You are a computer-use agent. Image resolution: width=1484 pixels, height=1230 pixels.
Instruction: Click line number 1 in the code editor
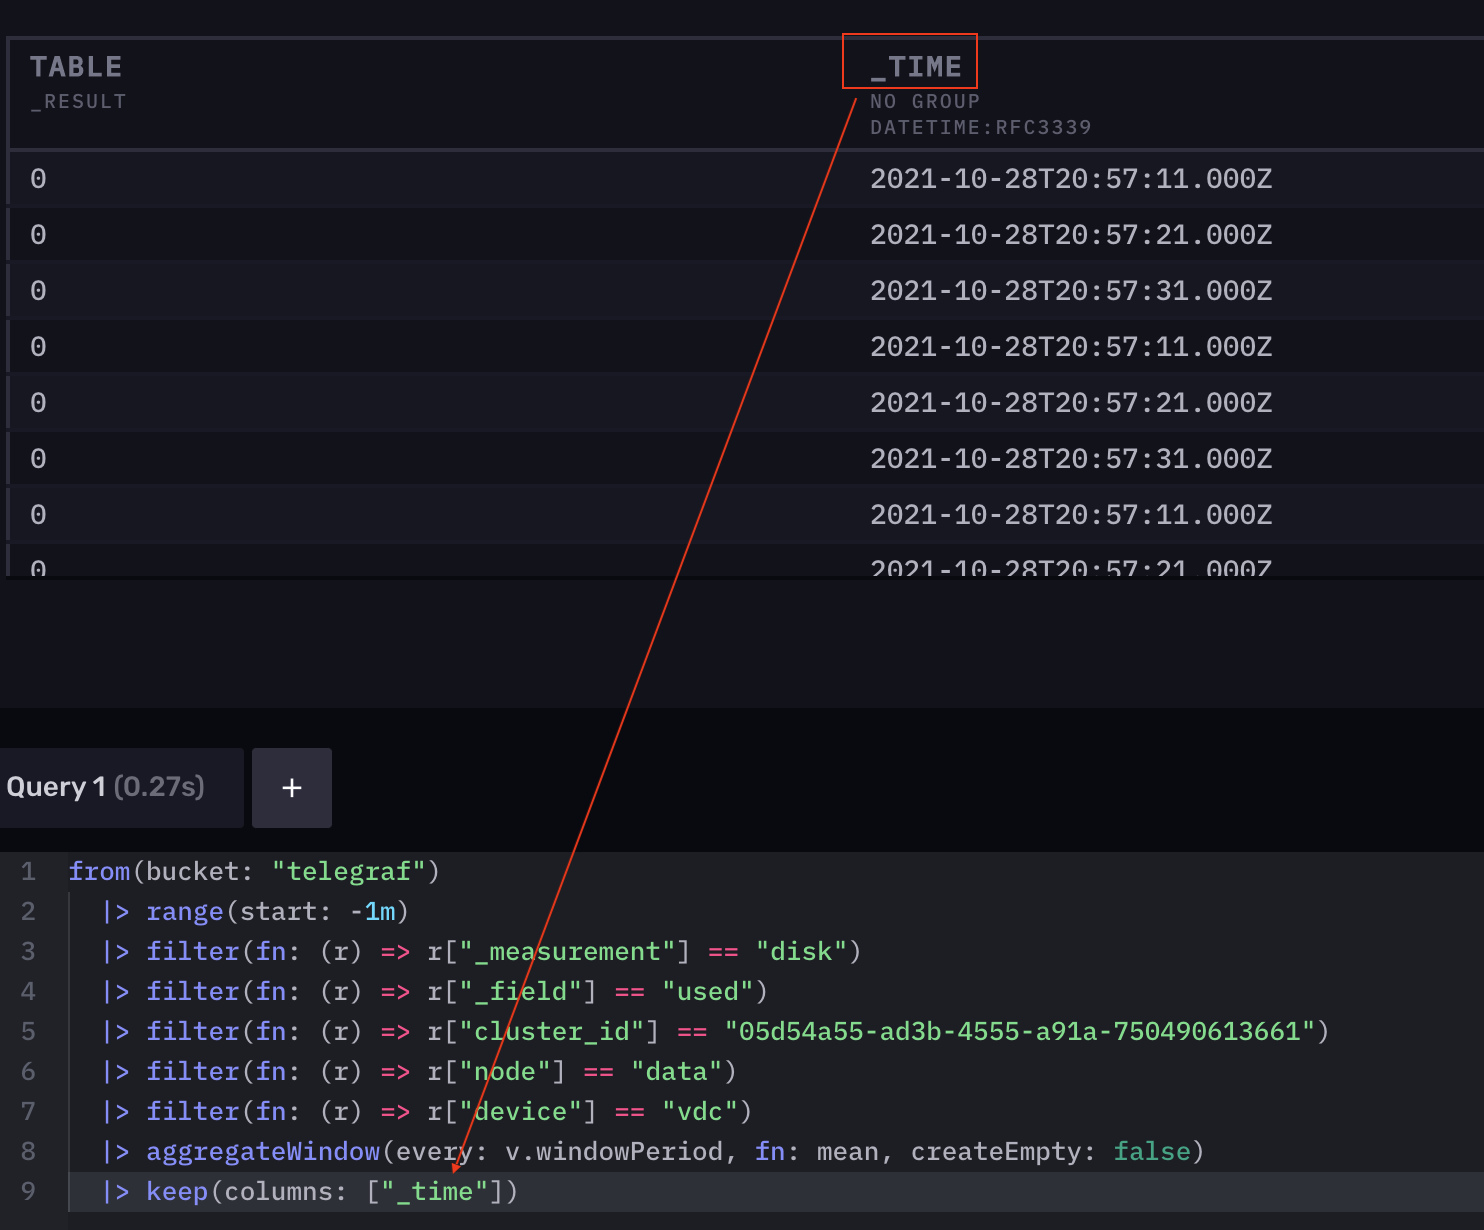coord(28,871)
